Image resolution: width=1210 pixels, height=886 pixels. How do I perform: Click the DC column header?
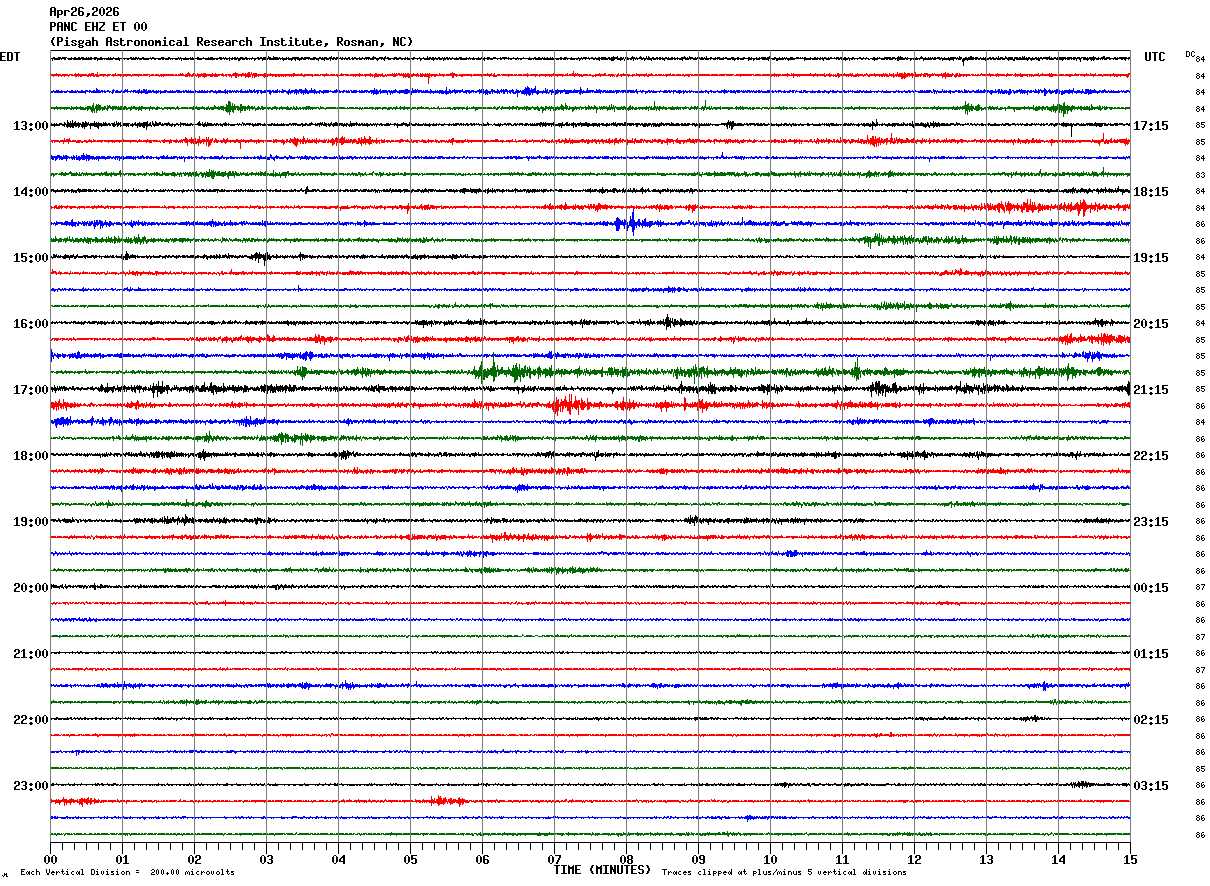point(1190,54)
